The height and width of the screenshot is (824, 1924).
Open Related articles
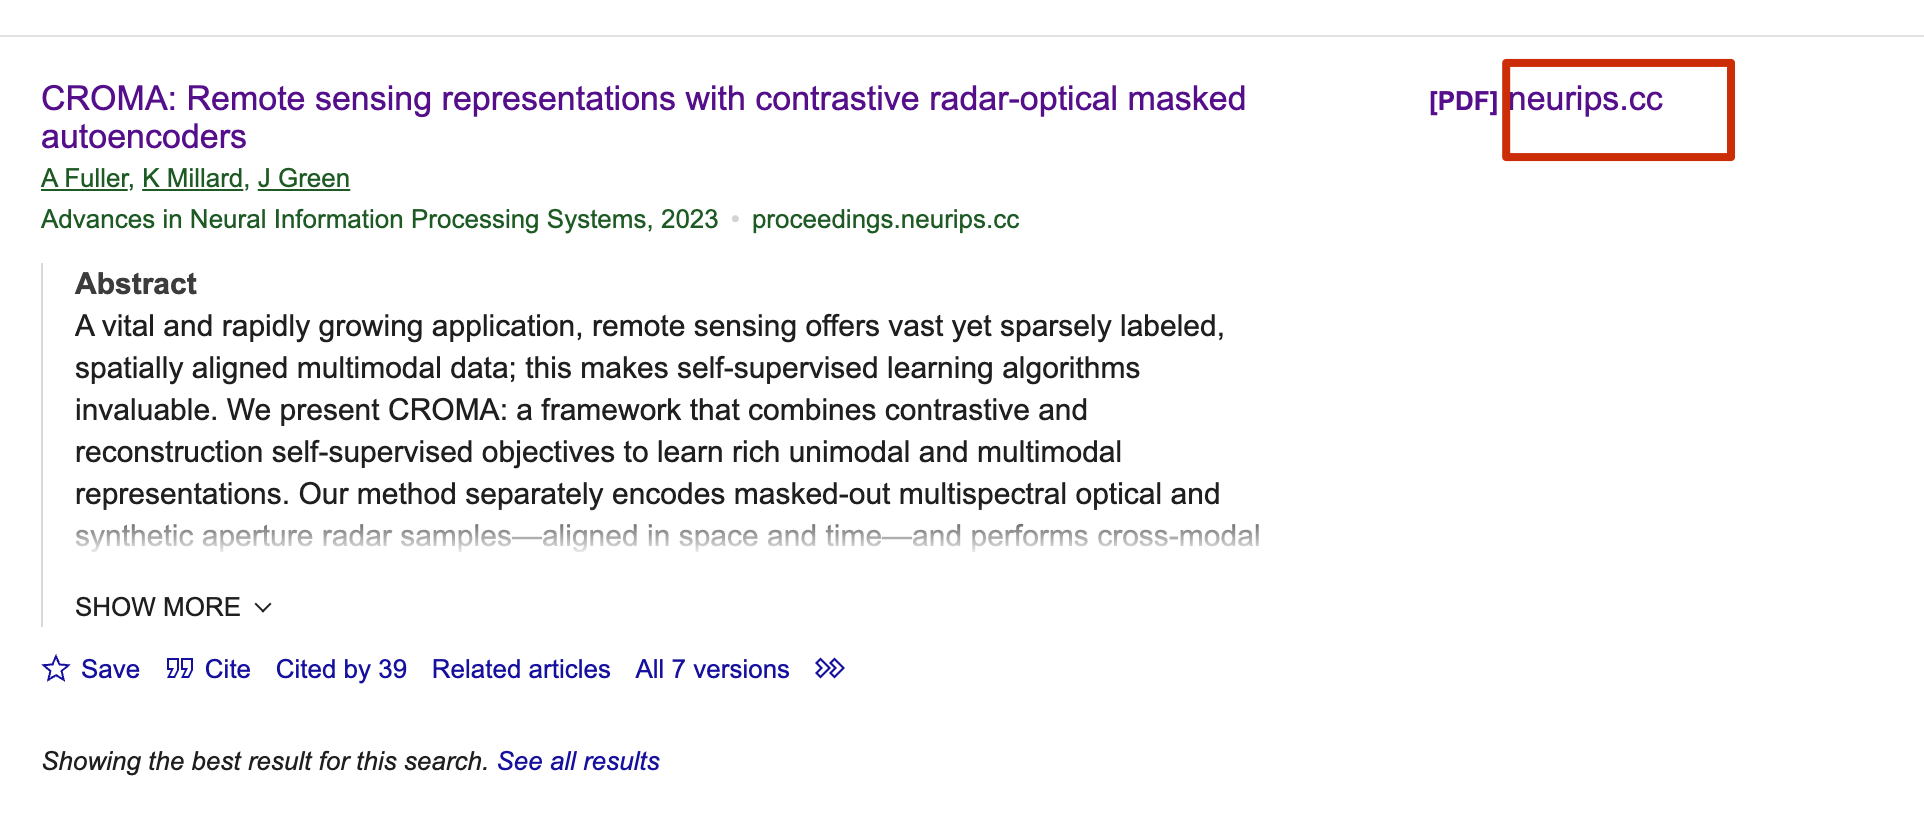[521, 669]
